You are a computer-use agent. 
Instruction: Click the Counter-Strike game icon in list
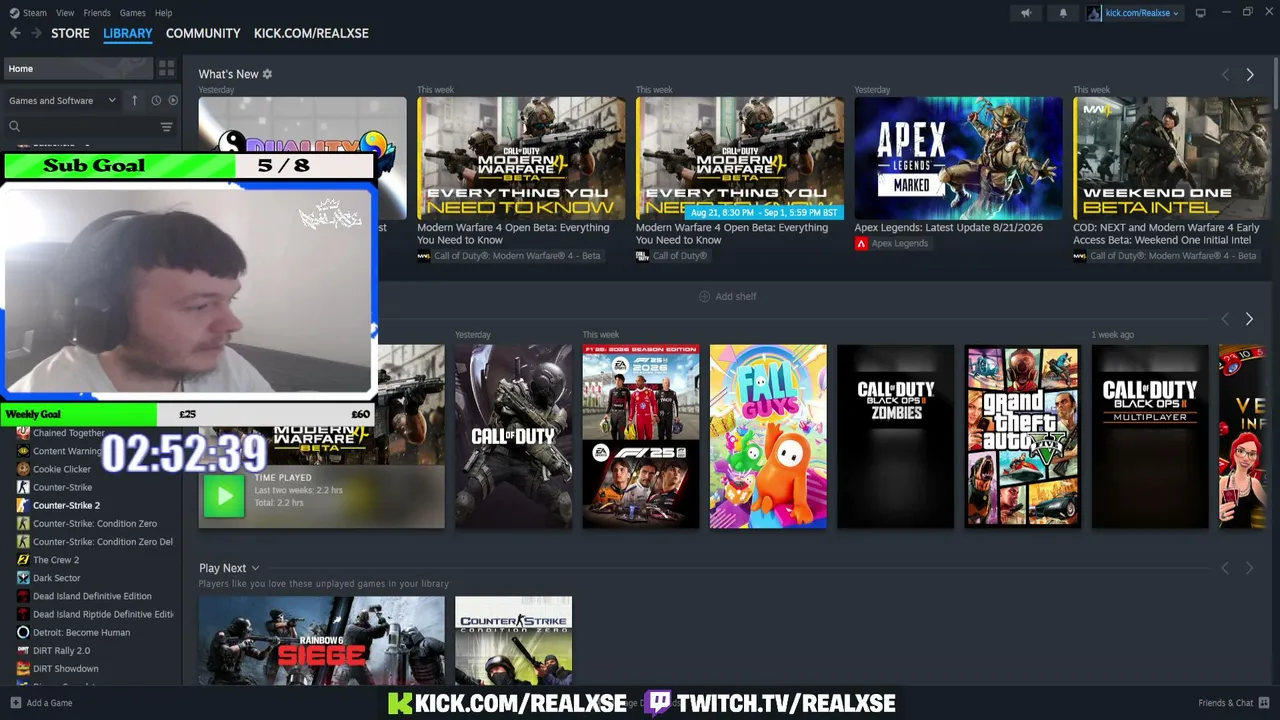[x=23, y=487]
